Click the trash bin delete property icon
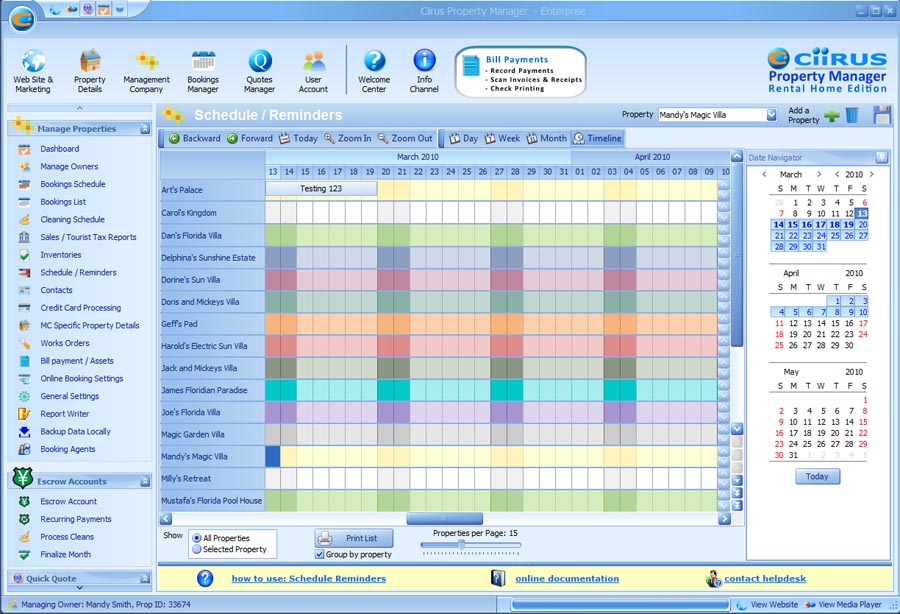This screenshot has height=614, width=900. coord(852,115)
